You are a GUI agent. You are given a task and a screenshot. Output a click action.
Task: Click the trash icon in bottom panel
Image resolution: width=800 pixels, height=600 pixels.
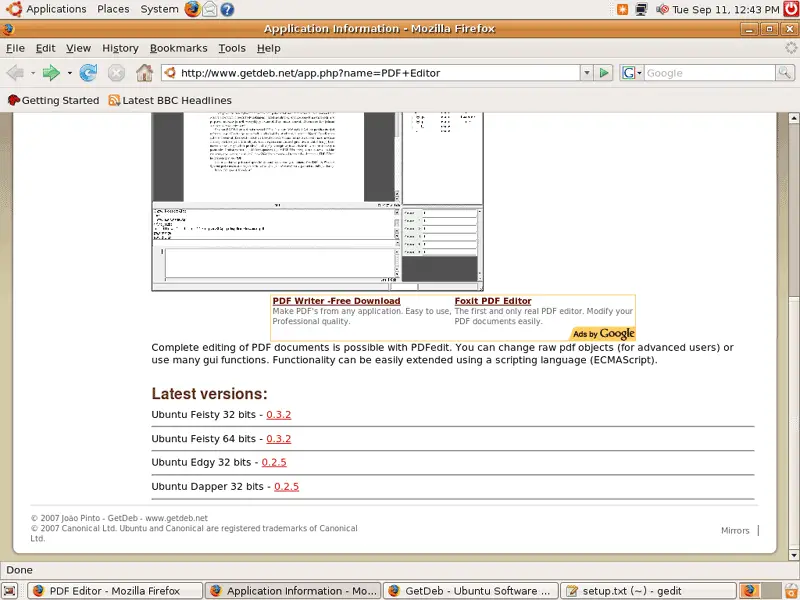tap(791, 591)
